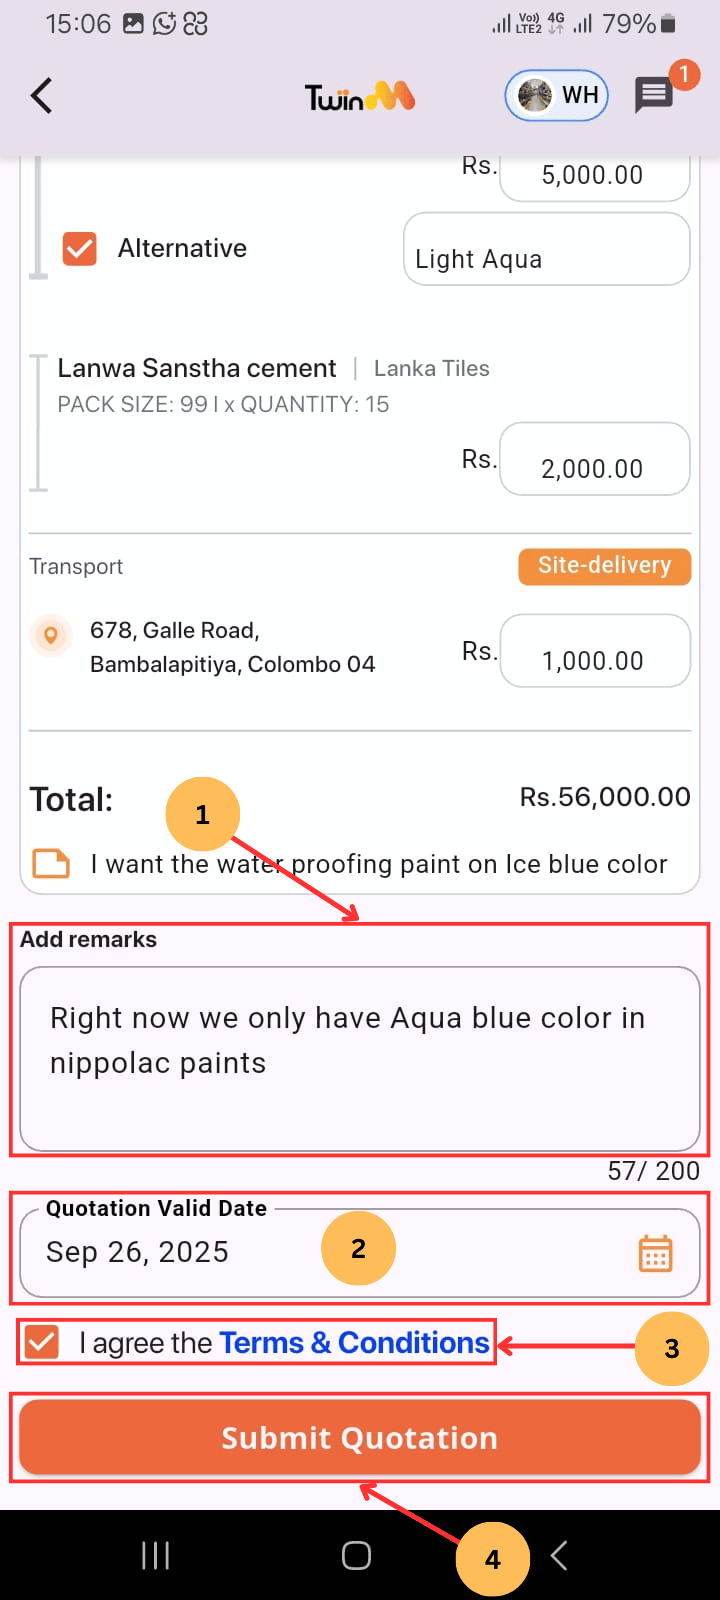Uncheck the Alternative checkbox
This screenshot has width=720, height=1600.
79,249
